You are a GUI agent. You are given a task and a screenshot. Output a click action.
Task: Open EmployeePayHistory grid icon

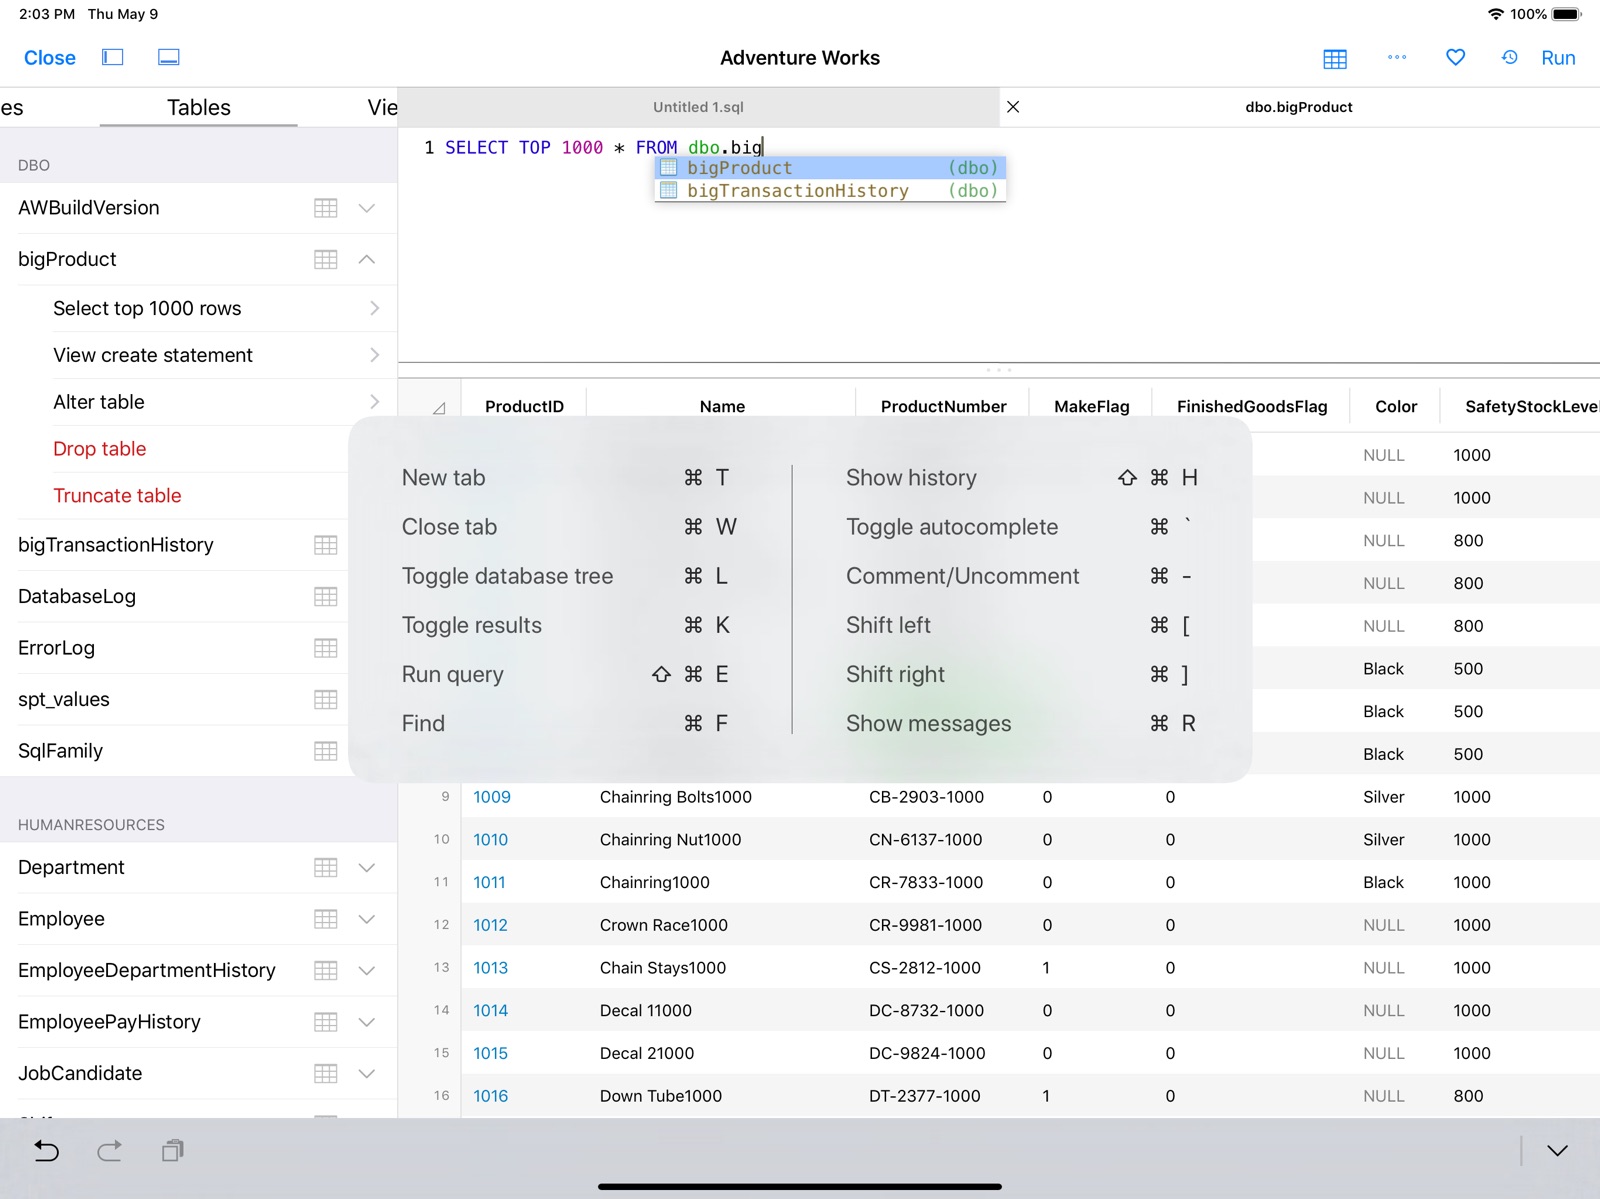point(326,1022)
